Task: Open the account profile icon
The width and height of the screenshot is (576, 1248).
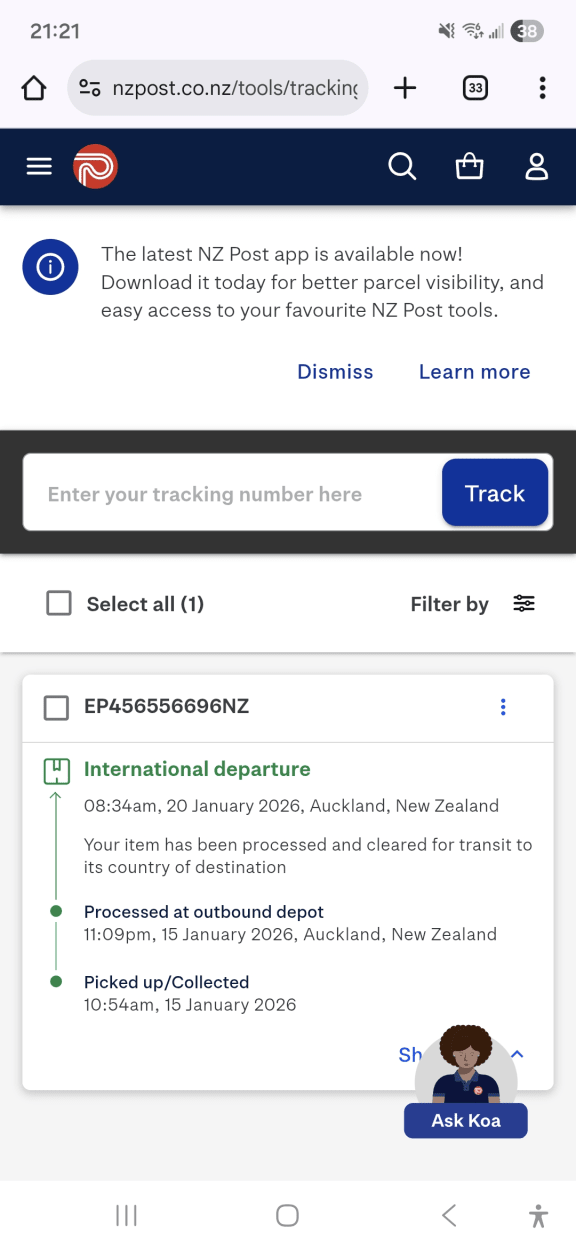Action: coord(536,166)
